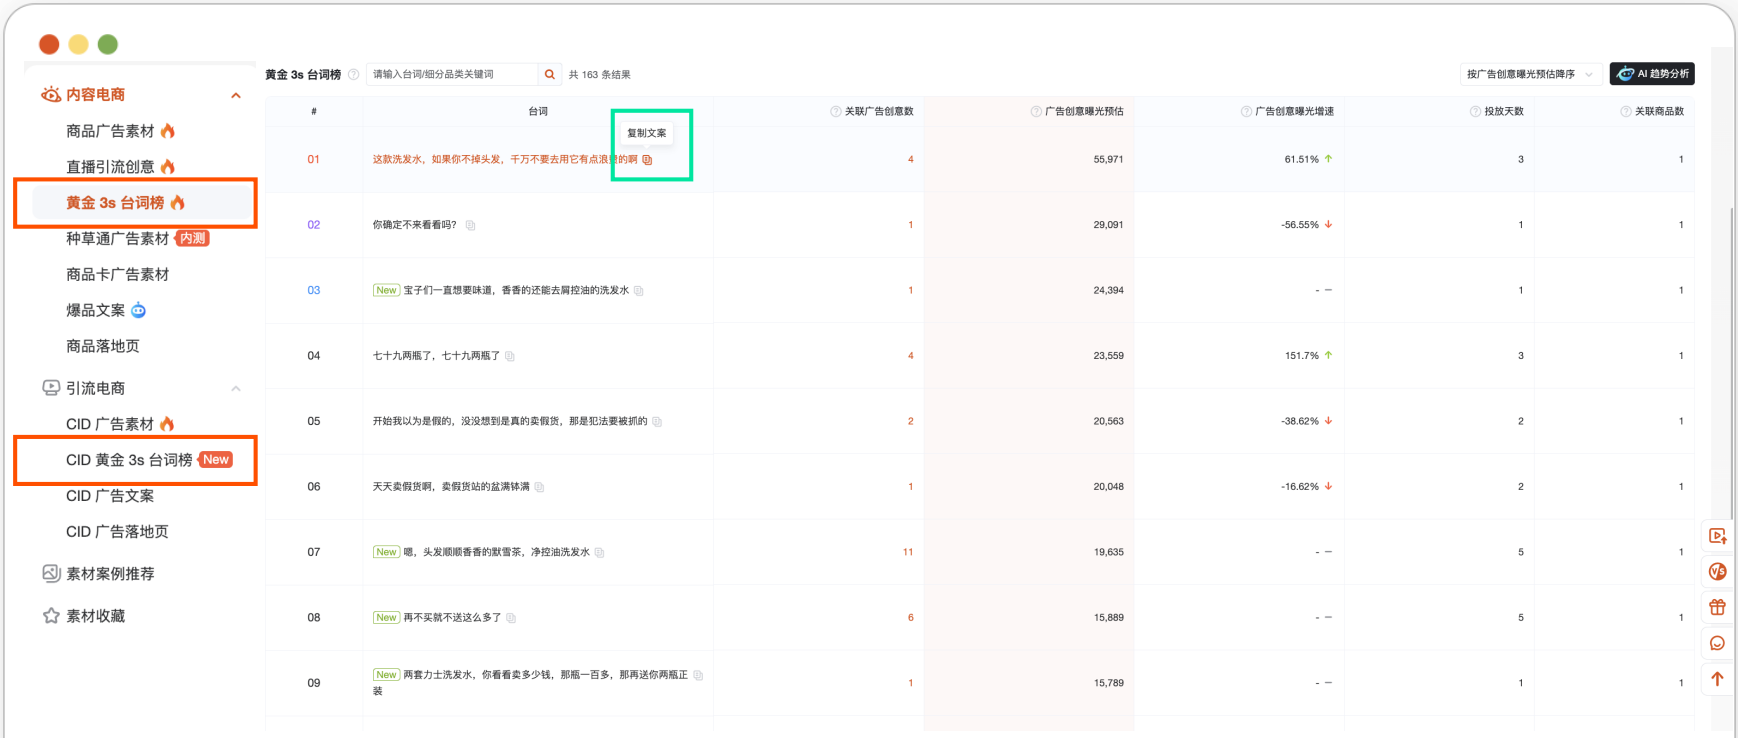Open the VS compare floating icon
Screen dimensions: 1738x738
1717,571
